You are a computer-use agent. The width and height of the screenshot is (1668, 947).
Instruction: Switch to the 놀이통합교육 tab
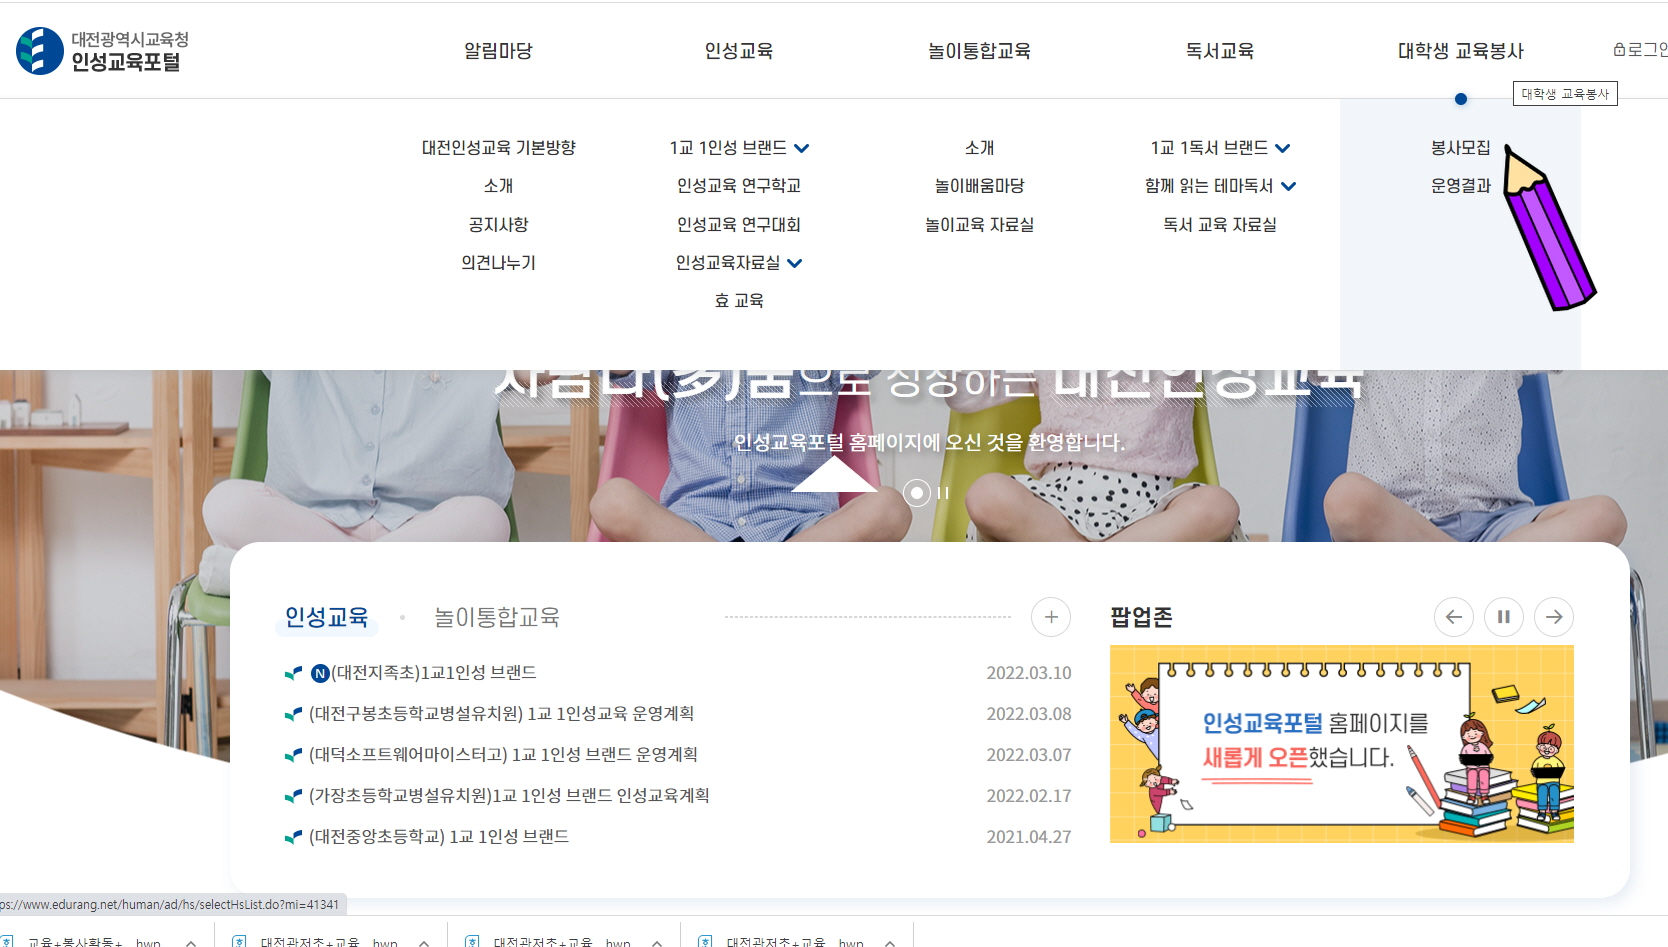click(x=496, y=617)
